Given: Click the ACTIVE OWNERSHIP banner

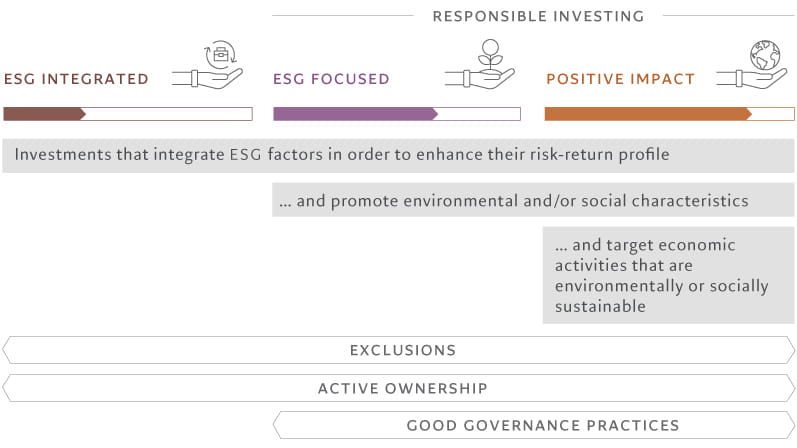Looking at the screenshot, I should 402,388.
